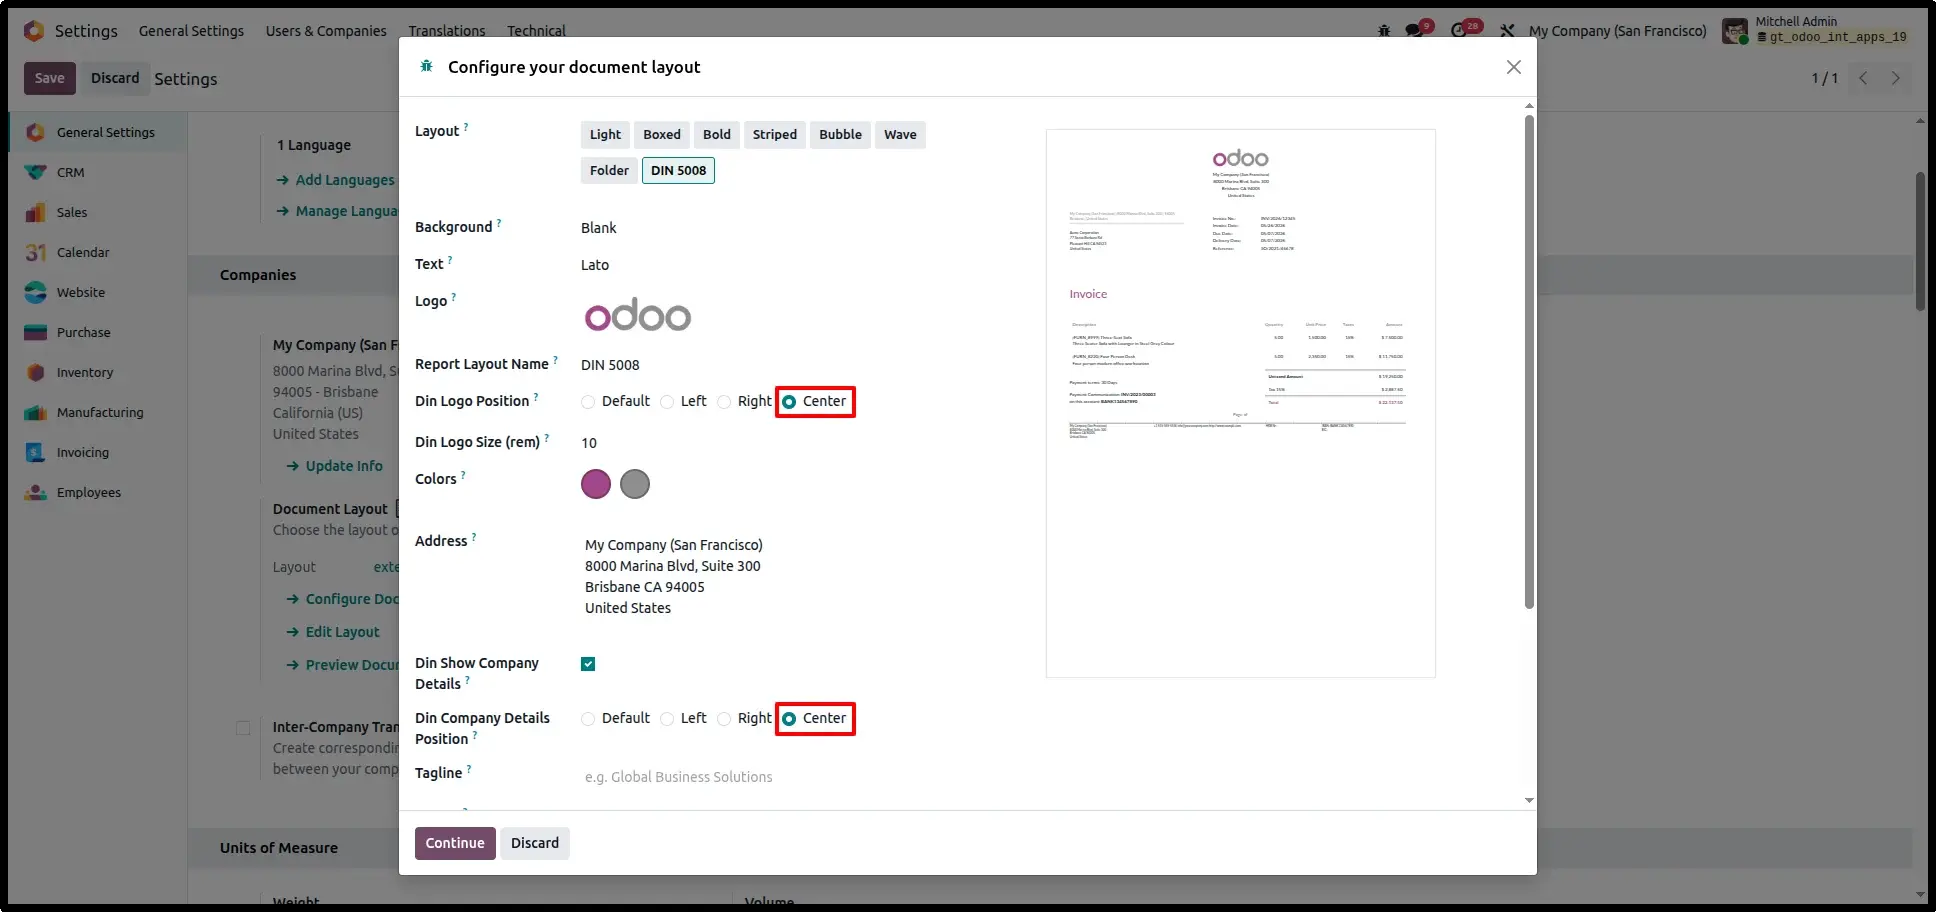Choose the Wave layout

(900, 135)
